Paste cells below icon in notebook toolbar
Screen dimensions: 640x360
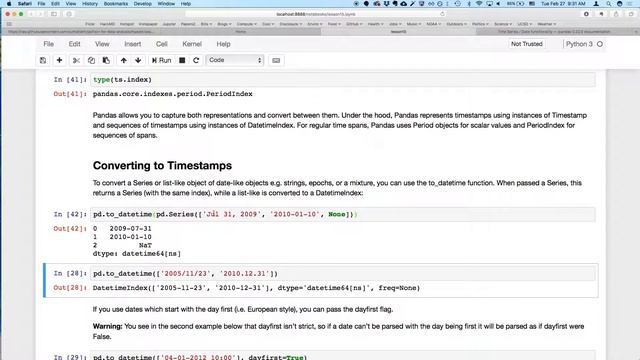point(106,60)
